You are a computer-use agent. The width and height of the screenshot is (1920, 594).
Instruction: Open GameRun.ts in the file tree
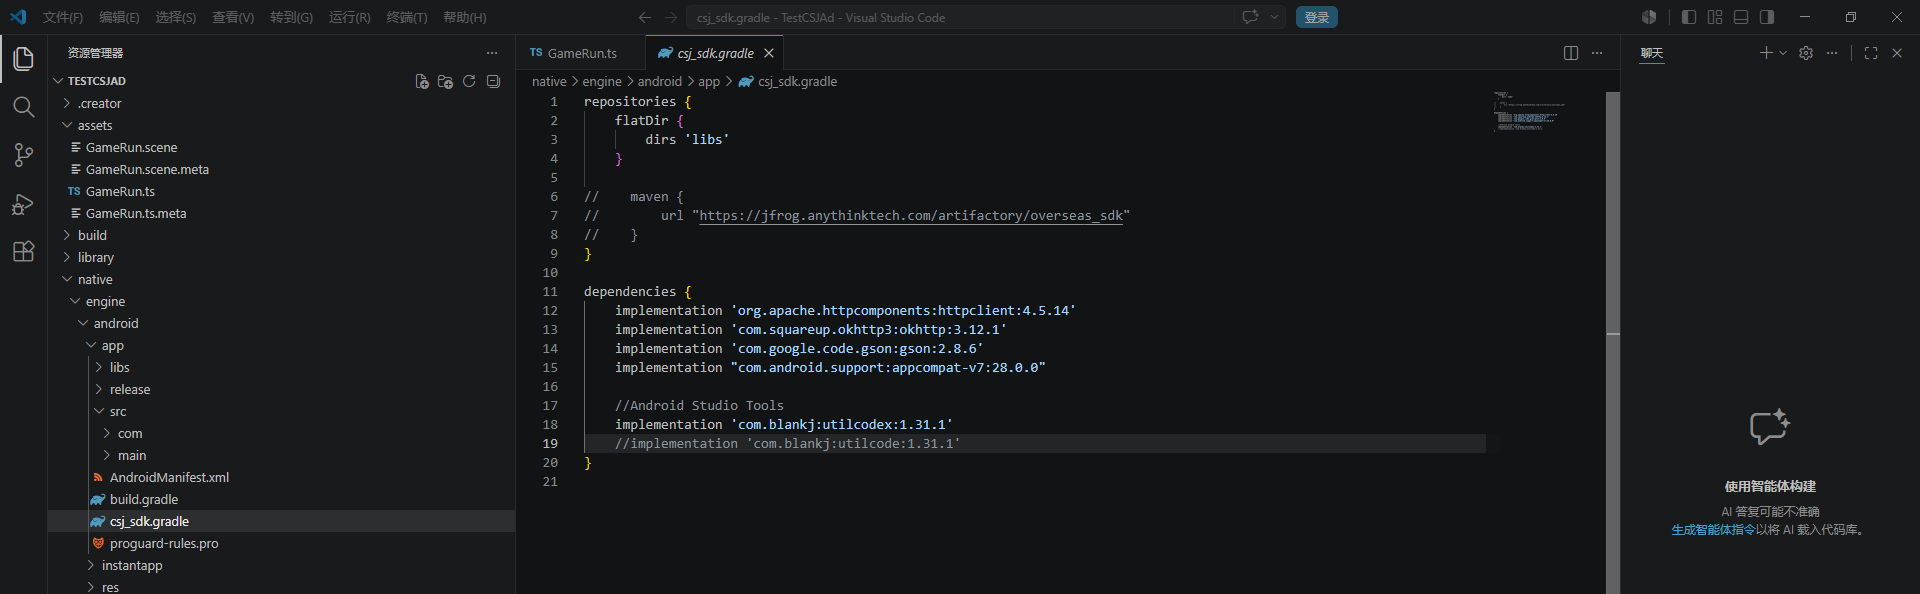[x=281, y=191]
